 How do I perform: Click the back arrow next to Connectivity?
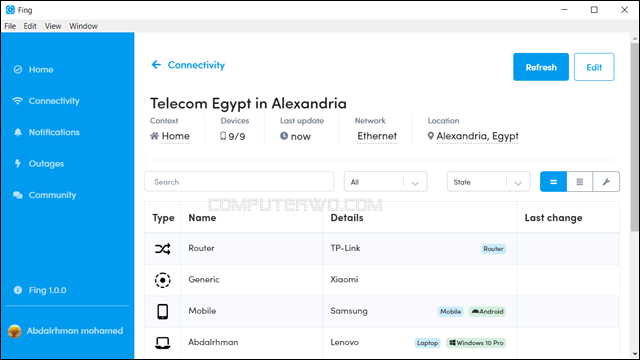[x=156, y=65]
